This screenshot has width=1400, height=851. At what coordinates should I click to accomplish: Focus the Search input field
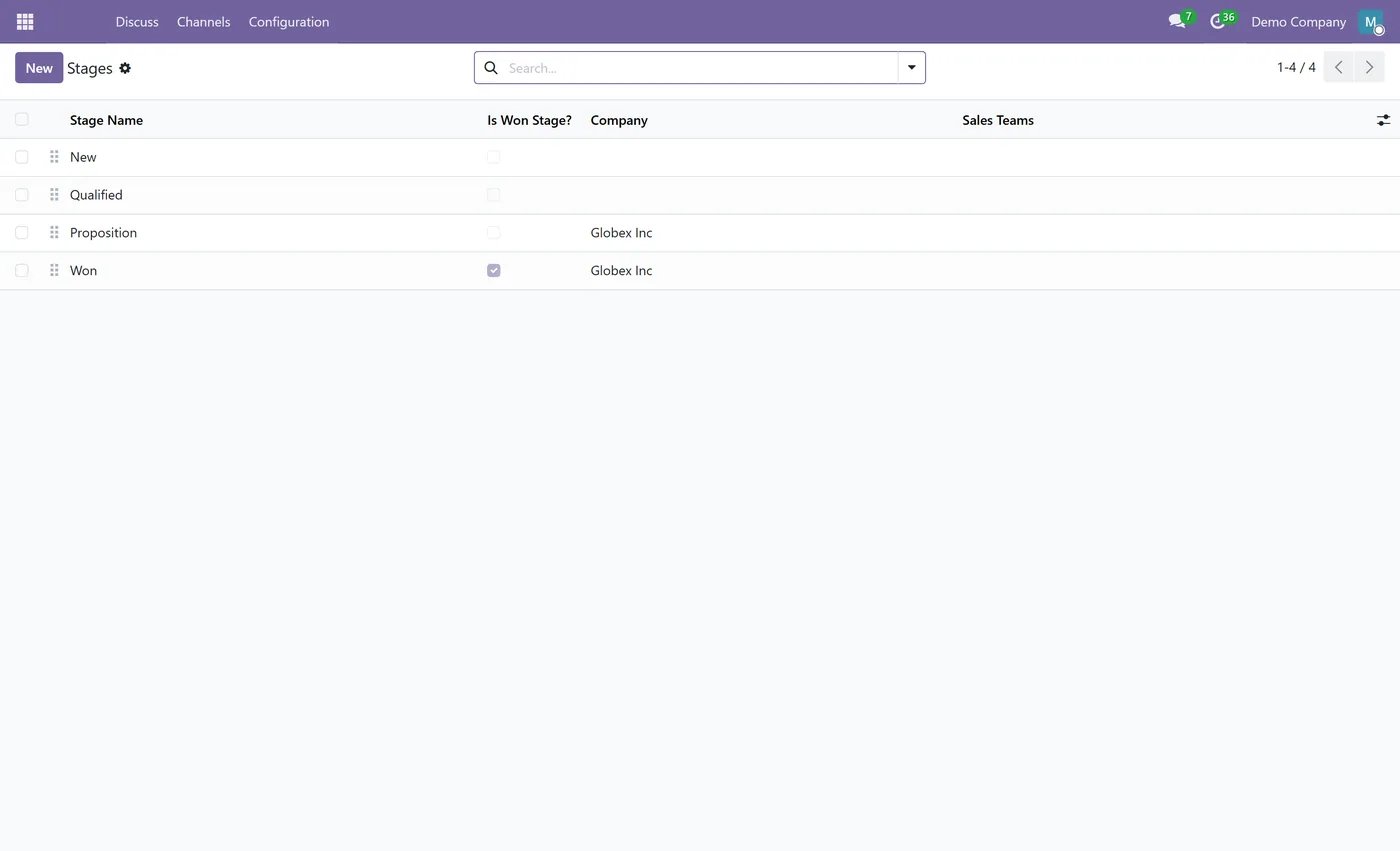(x=700, y=68)
